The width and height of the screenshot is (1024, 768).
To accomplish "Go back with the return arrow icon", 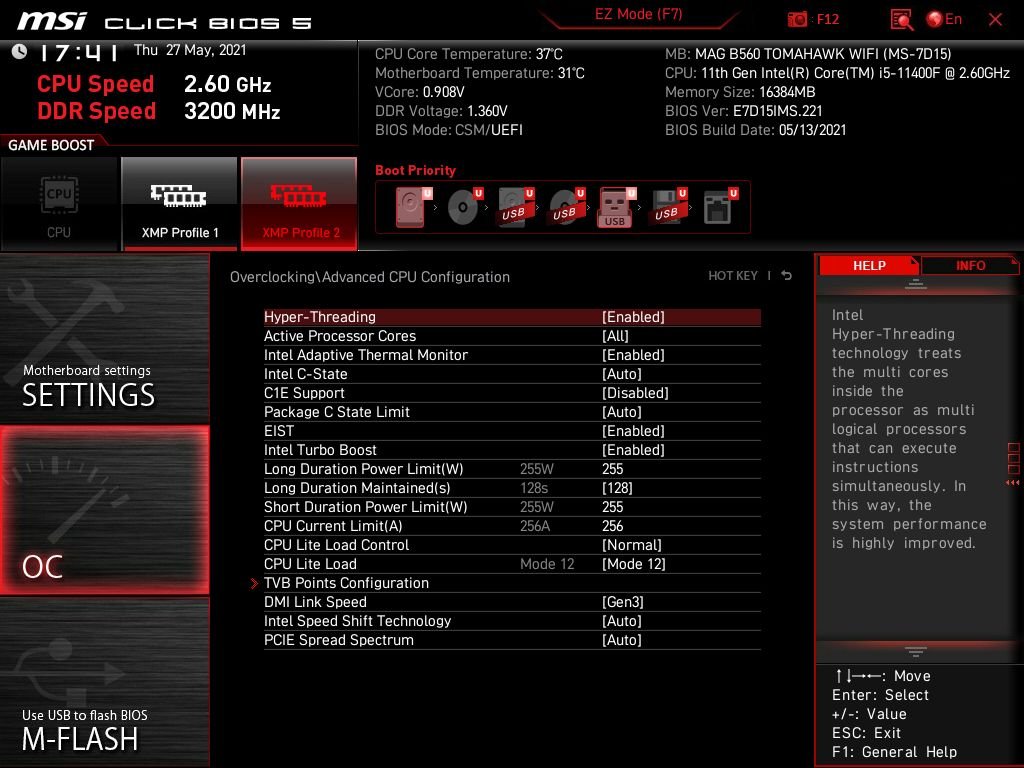I will pos(787,276).
